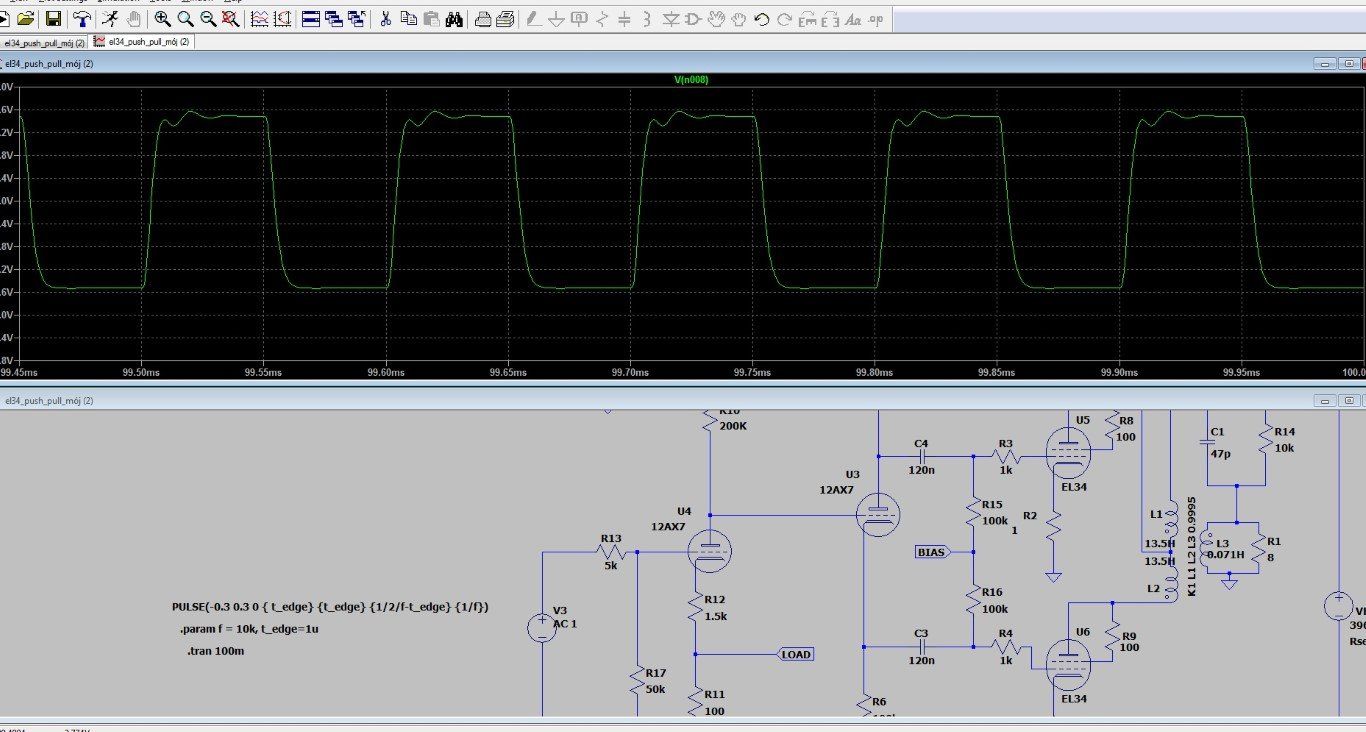Click the Paste clipboard icon
The width and height of the screenshot is (1366, 732).
click(431, 19)
